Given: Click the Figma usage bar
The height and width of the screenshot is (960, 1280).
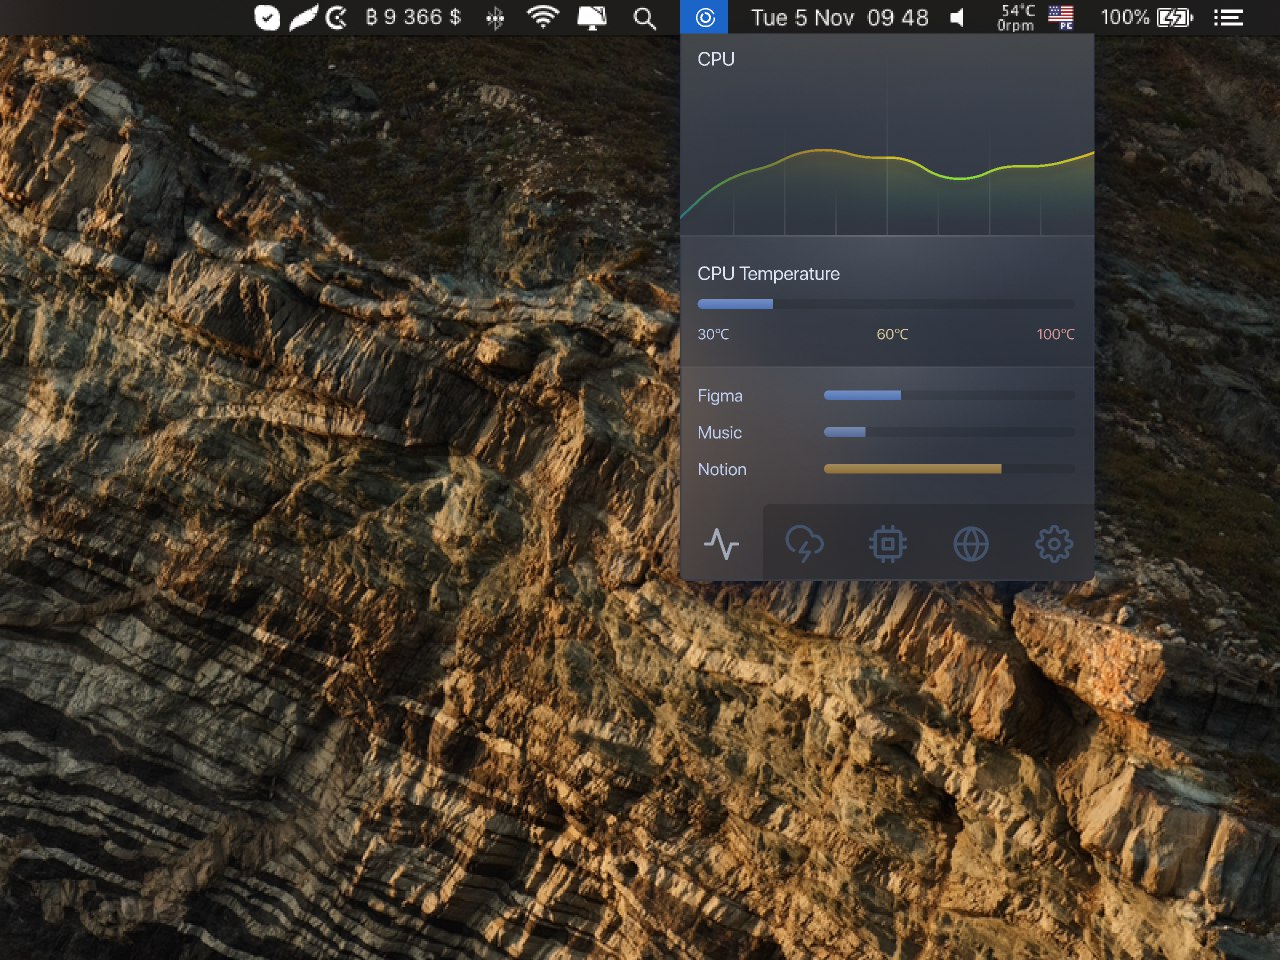Looking at the screenshot, I should tap(949, 396).
